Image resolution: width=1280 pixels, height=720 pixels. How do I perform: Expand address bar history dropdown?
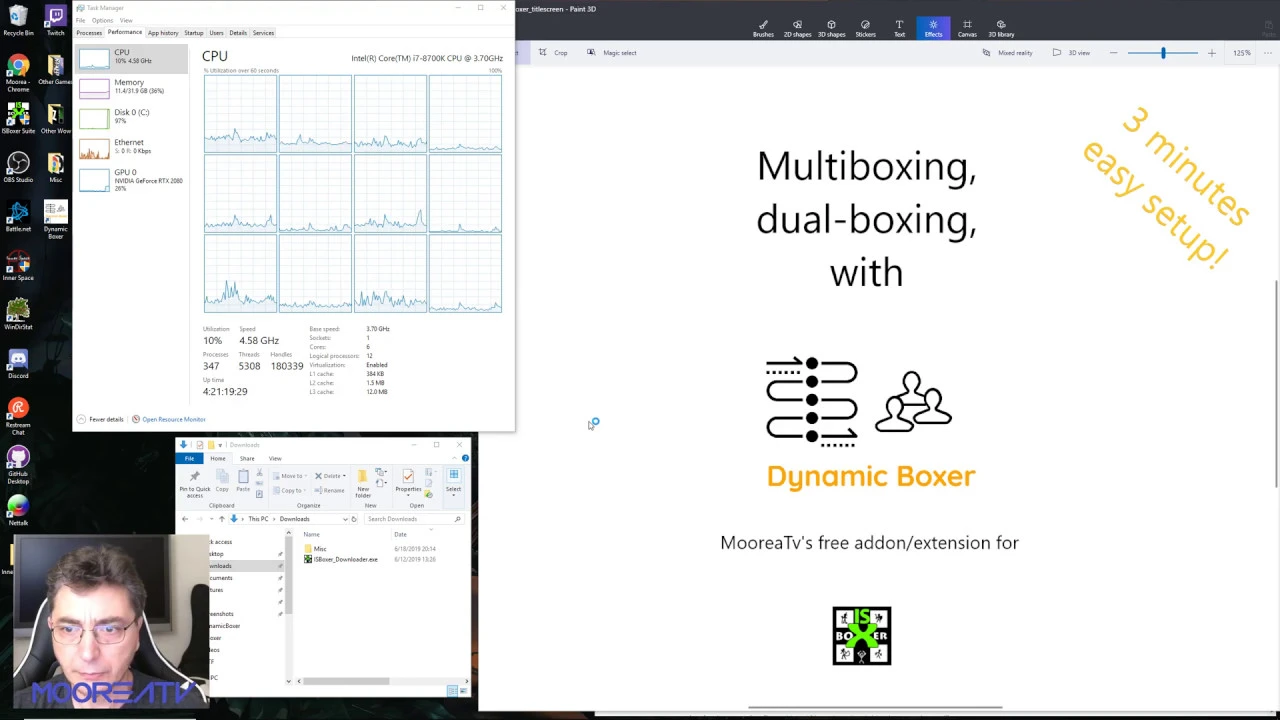[345, 519]
